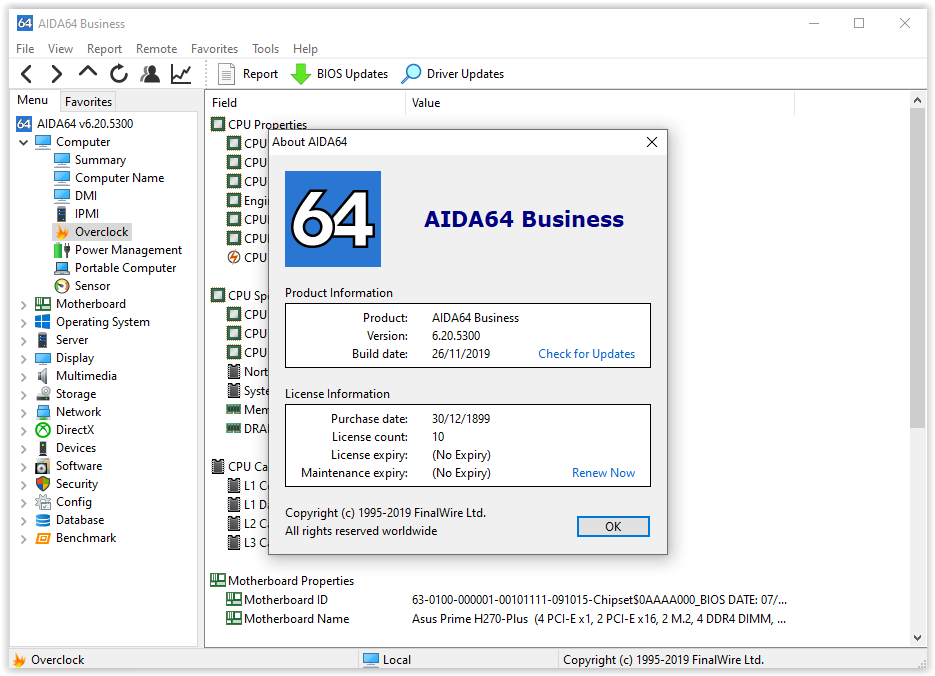Expand the Benchmark tree node

coord(24,539)
